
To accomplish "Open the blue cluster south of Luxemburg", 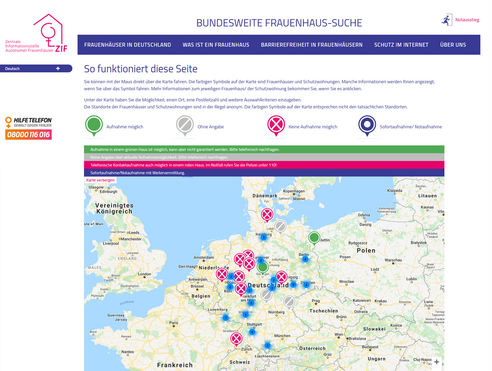I will 226,318.
